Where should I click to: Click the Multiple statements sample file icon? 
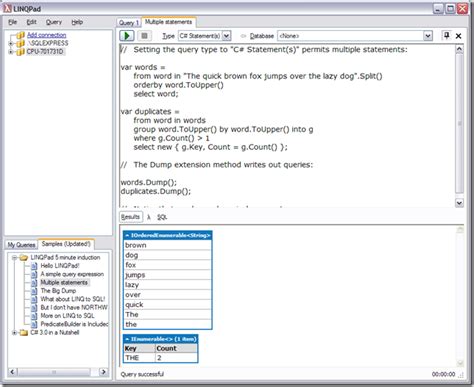pyautogui.click(x=34, y=283)
